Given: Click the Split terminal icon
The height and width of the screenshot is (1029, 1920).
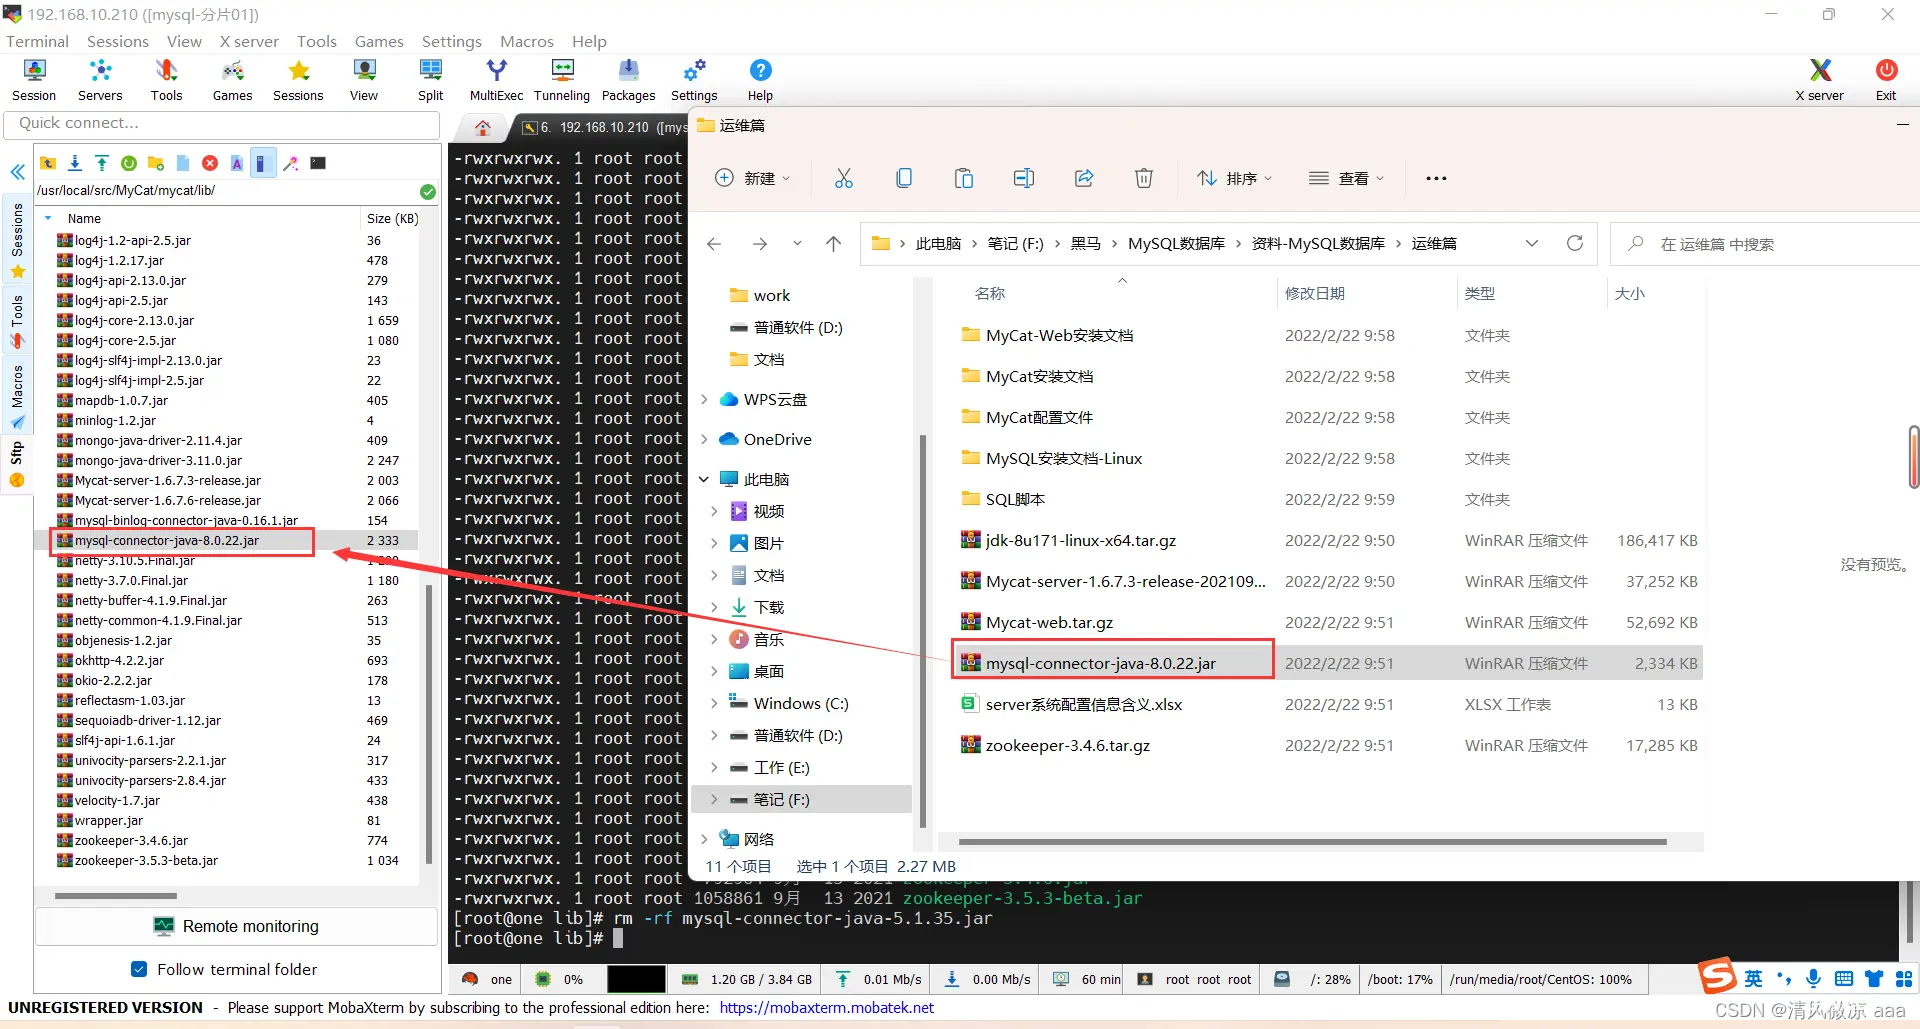Looking at the screenshot, I should coord(430,79).
